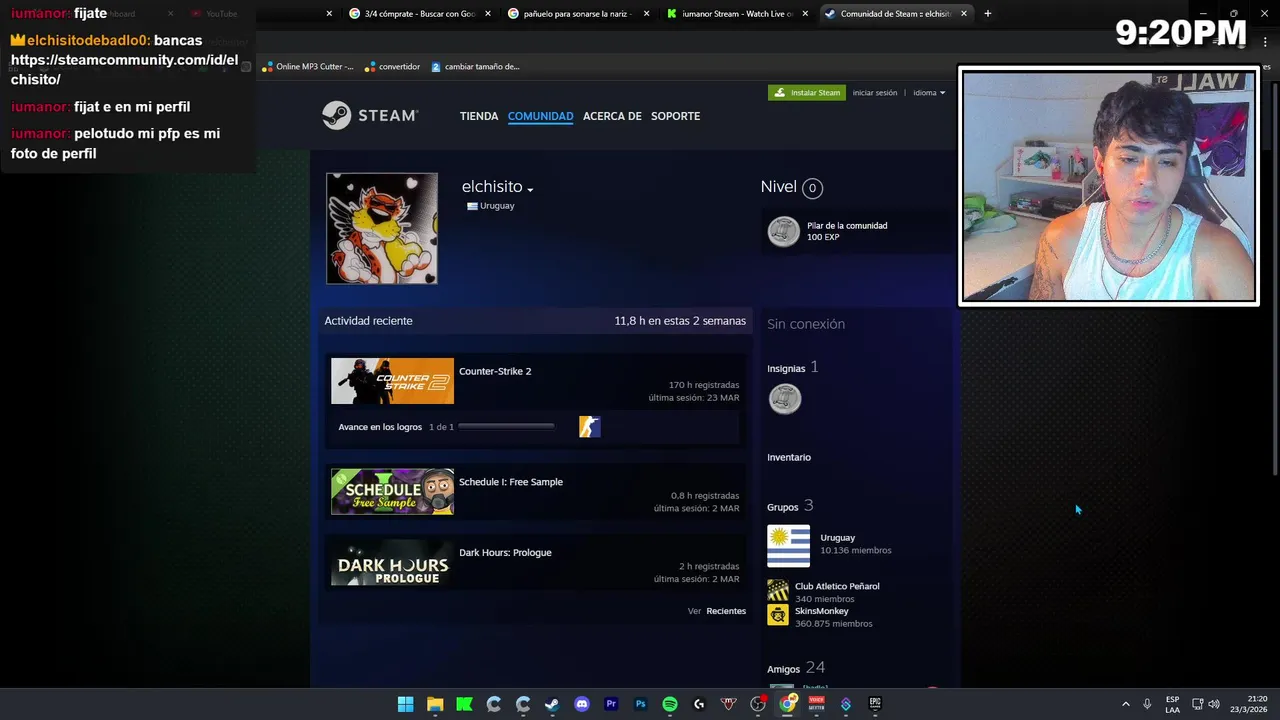Click the Dark Hours: Prologue title

coord(505,552)
